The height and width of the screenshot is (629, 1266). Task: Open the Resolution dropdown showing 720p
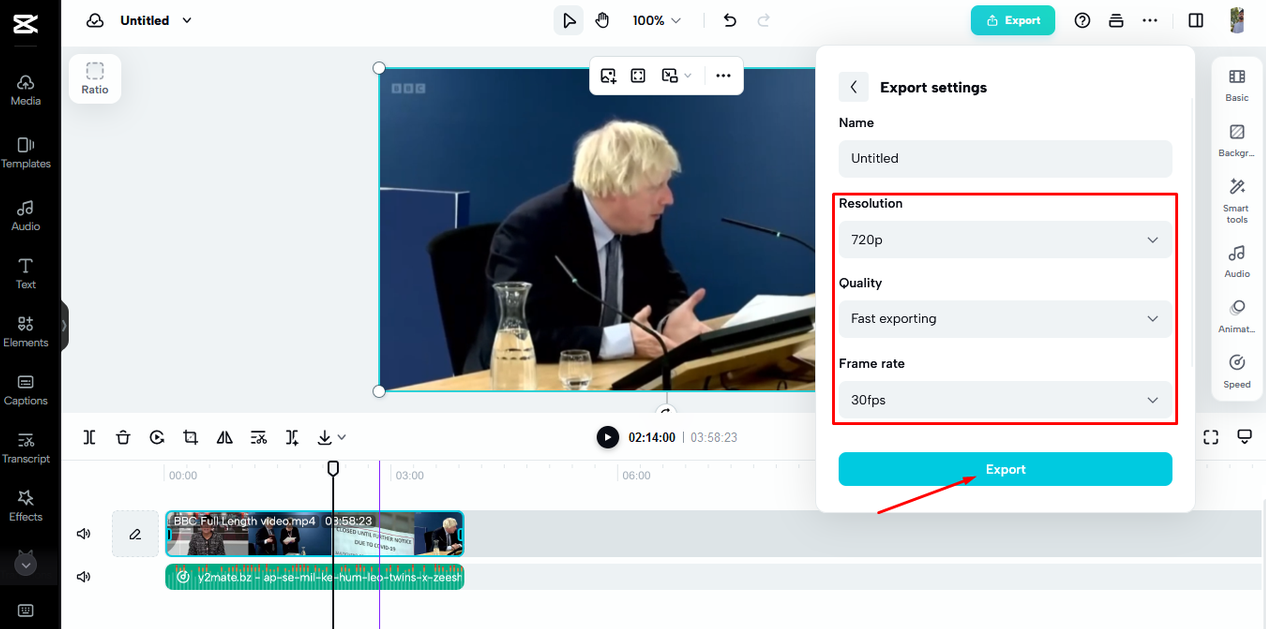(1005, 240)
